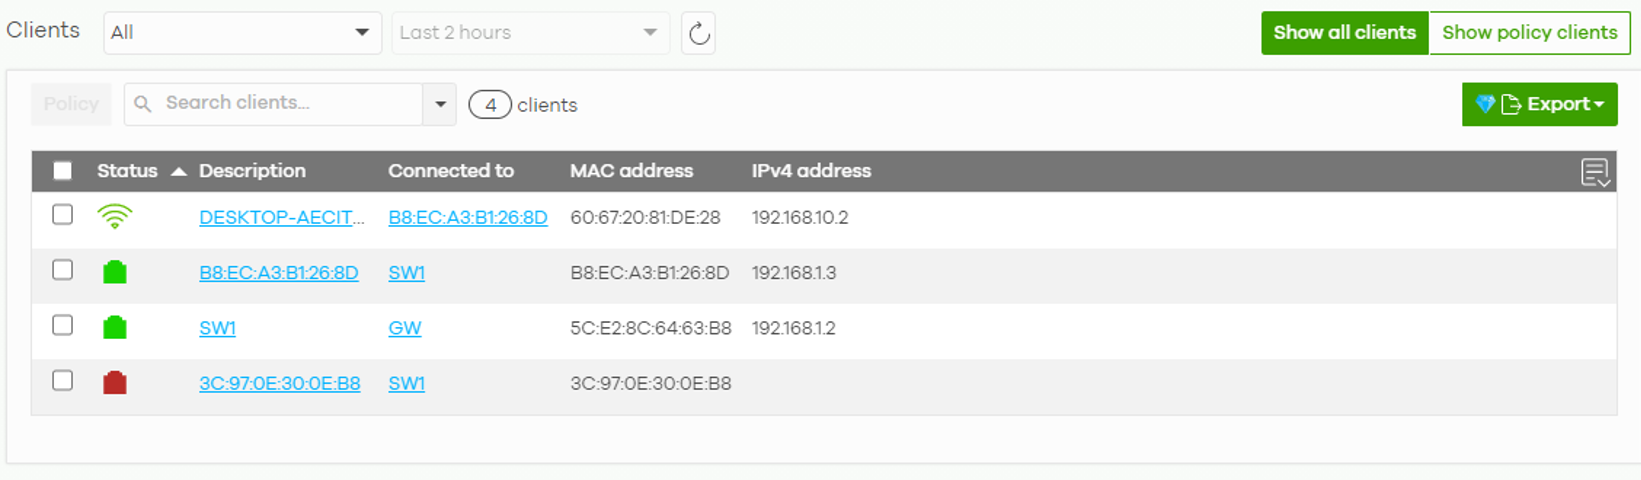Click green wired status icon for B8:EC:A3:B1:26:8D row

click(x=115, y=272)
